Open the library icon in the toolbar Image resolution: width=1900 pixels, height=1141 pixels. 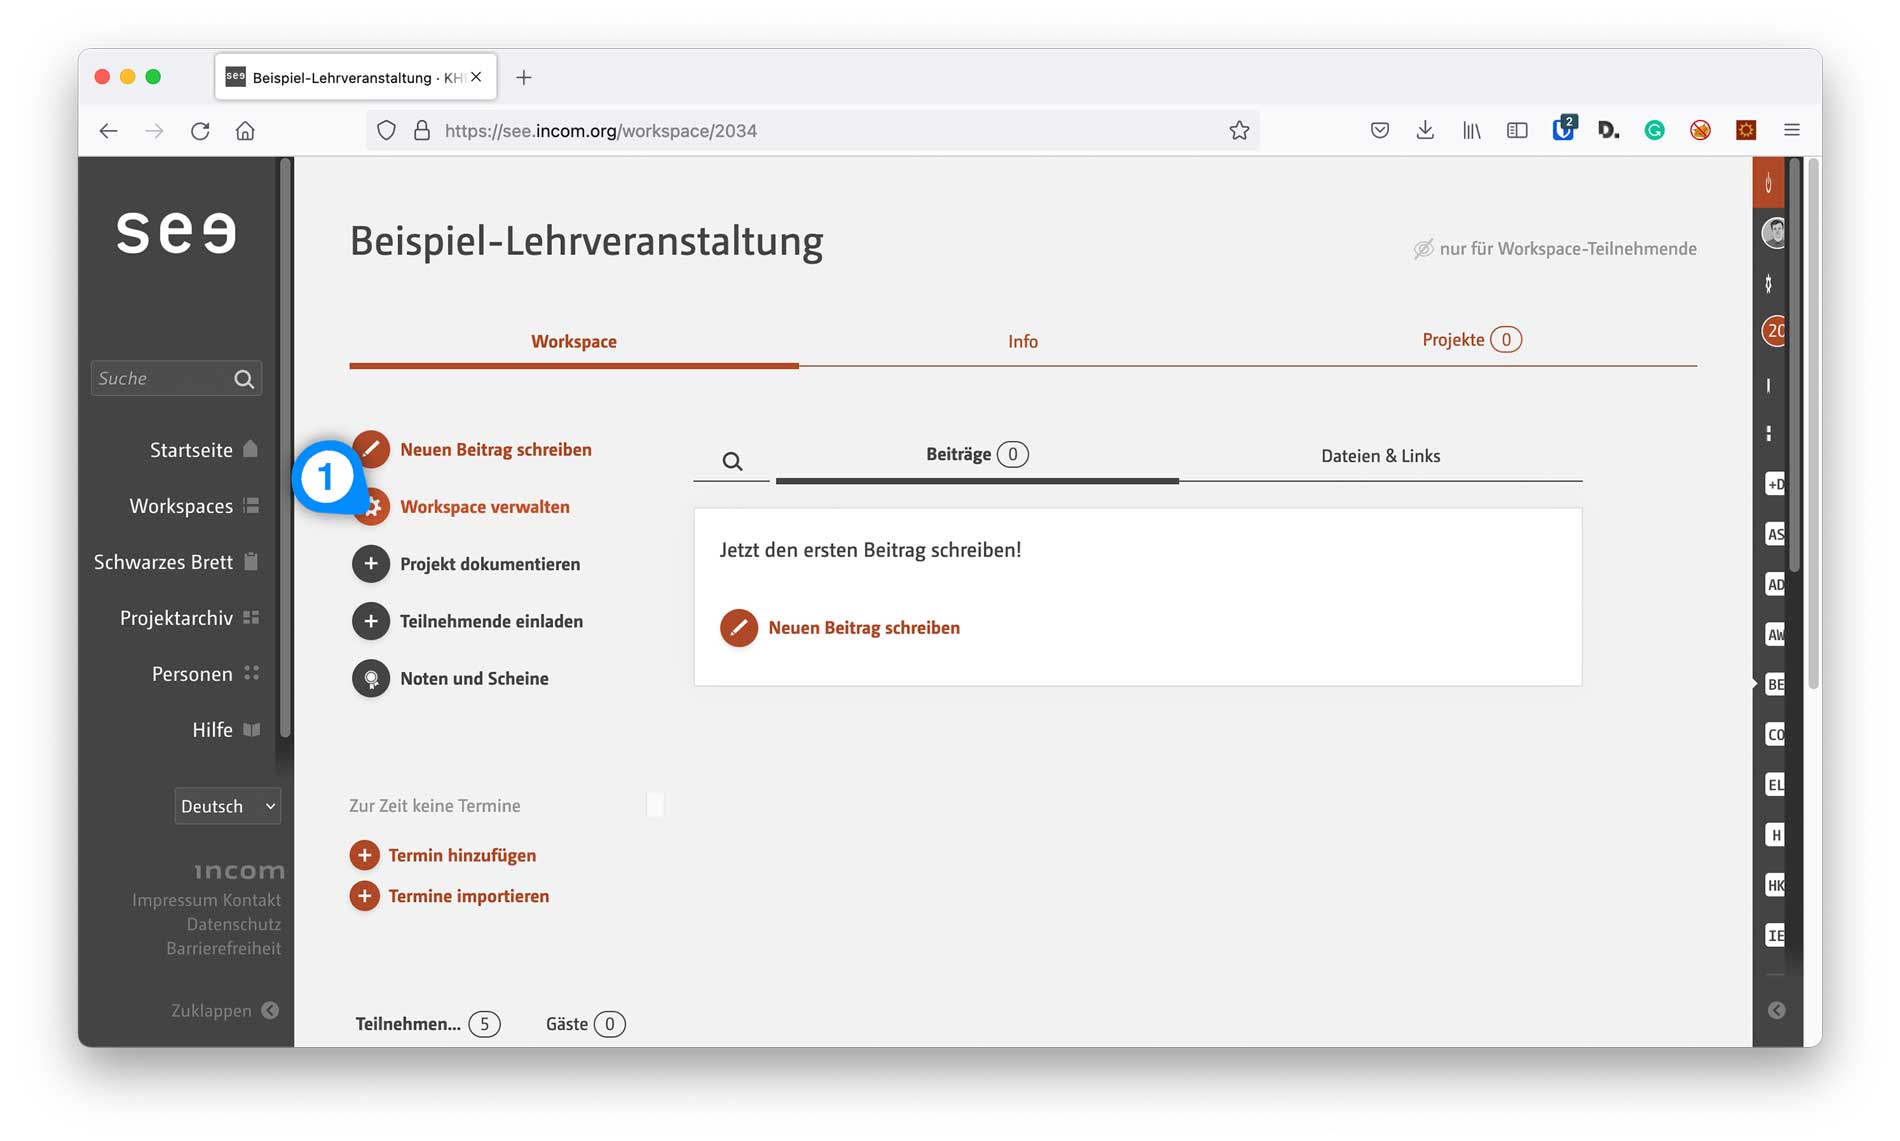click(1472, 130)
